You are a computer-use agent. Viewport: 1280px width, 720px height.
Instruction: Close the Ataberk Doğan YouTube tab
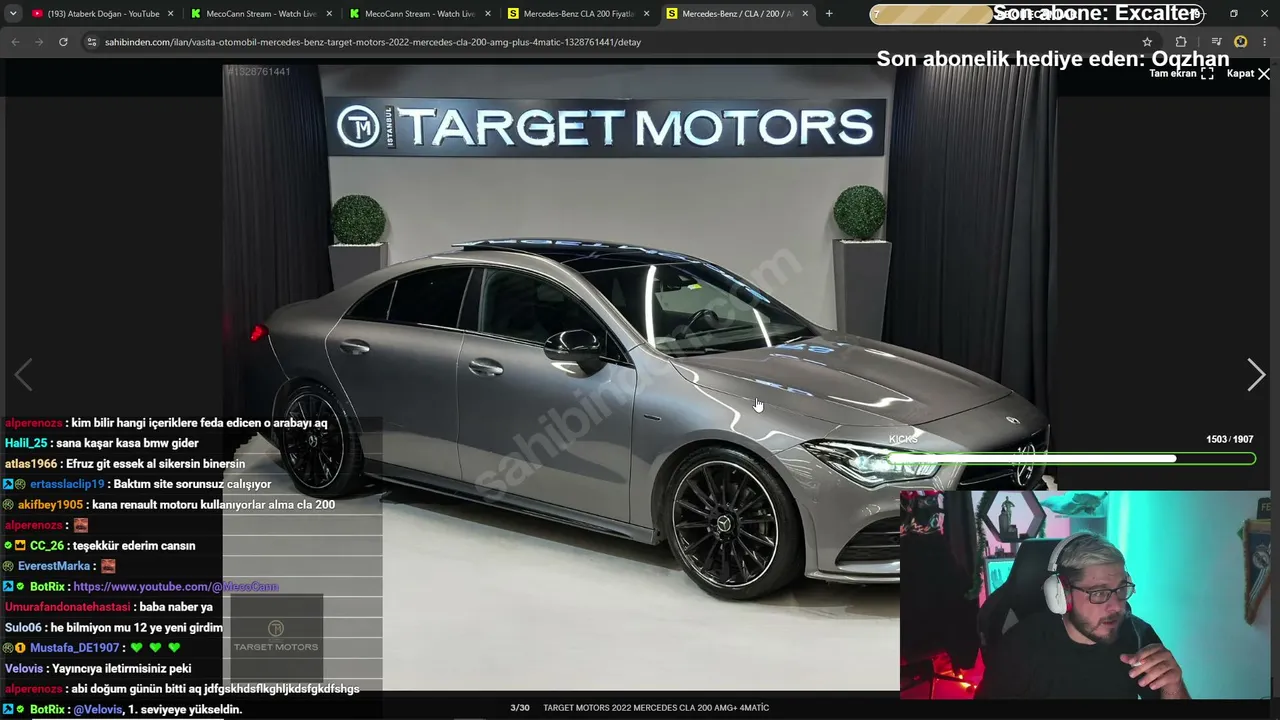click(171, 14)
